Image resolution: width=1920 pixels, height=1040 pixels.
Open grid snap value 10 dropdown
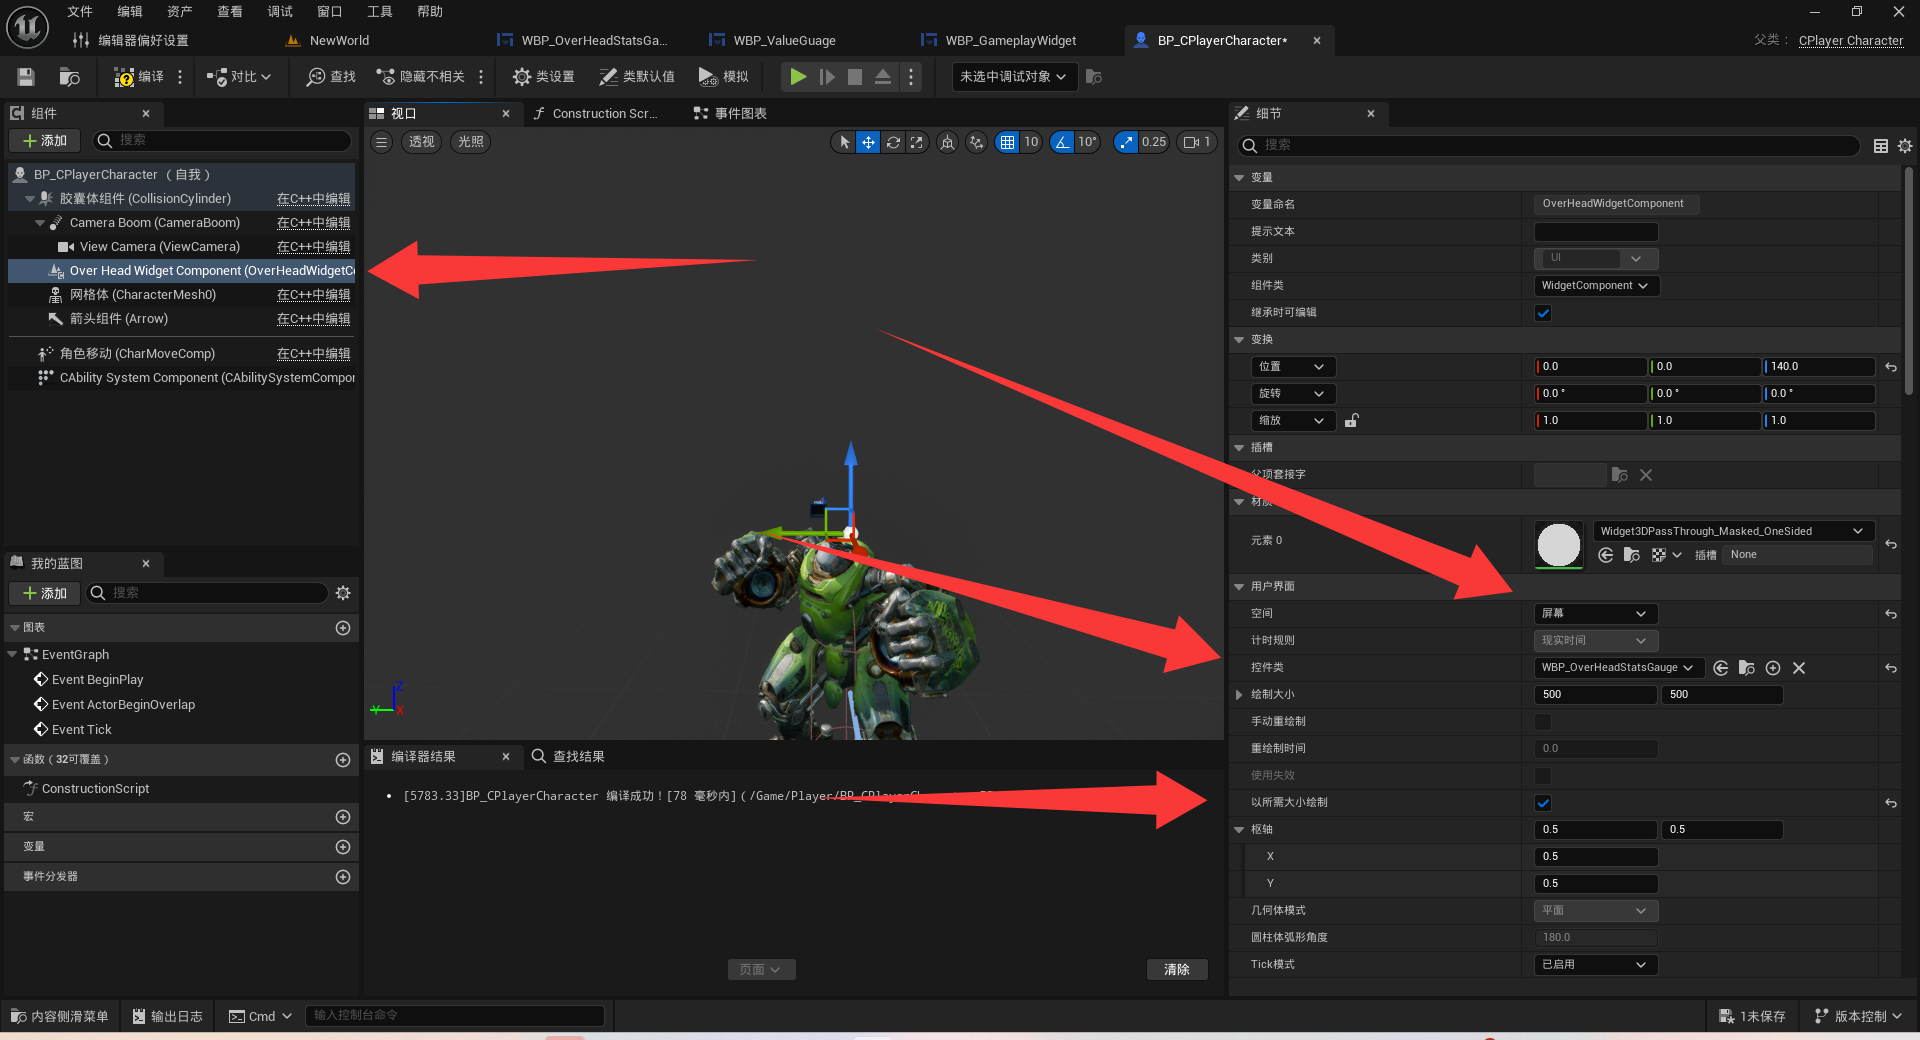[1031, 142]
